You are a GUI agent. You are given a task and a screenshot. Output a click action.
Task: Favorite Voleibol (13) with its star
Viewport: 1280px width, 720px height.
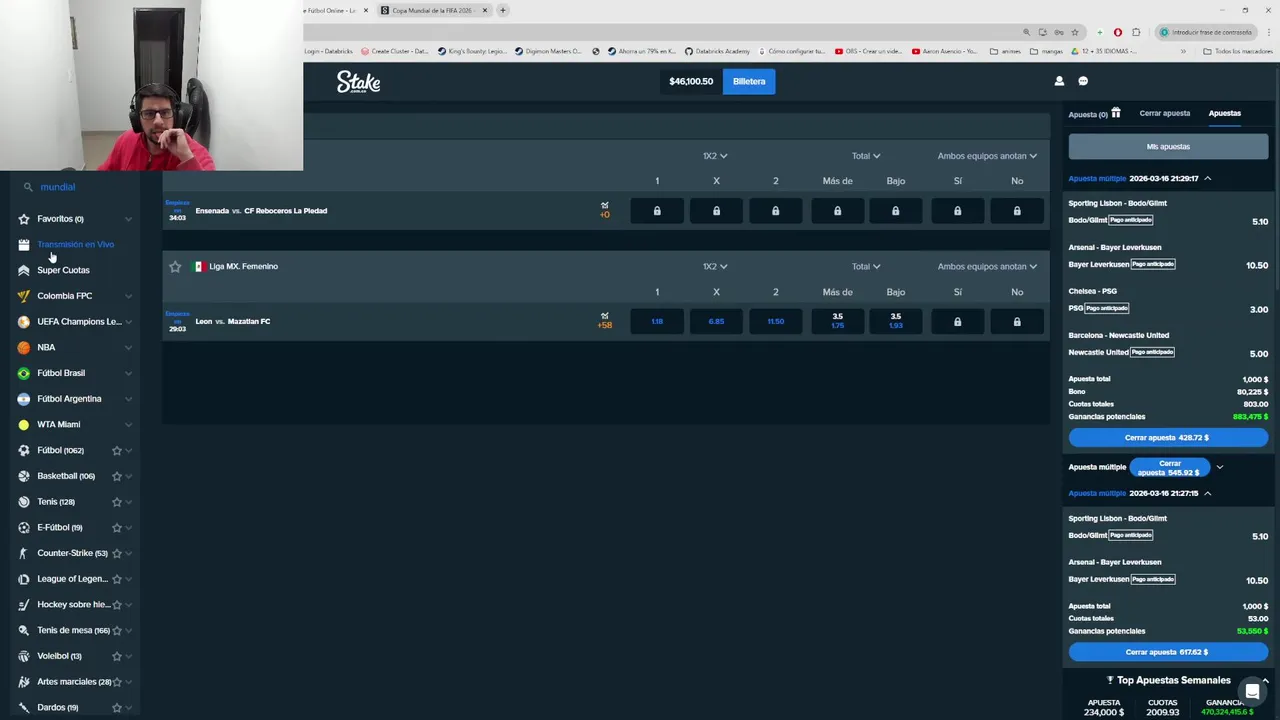117,656
